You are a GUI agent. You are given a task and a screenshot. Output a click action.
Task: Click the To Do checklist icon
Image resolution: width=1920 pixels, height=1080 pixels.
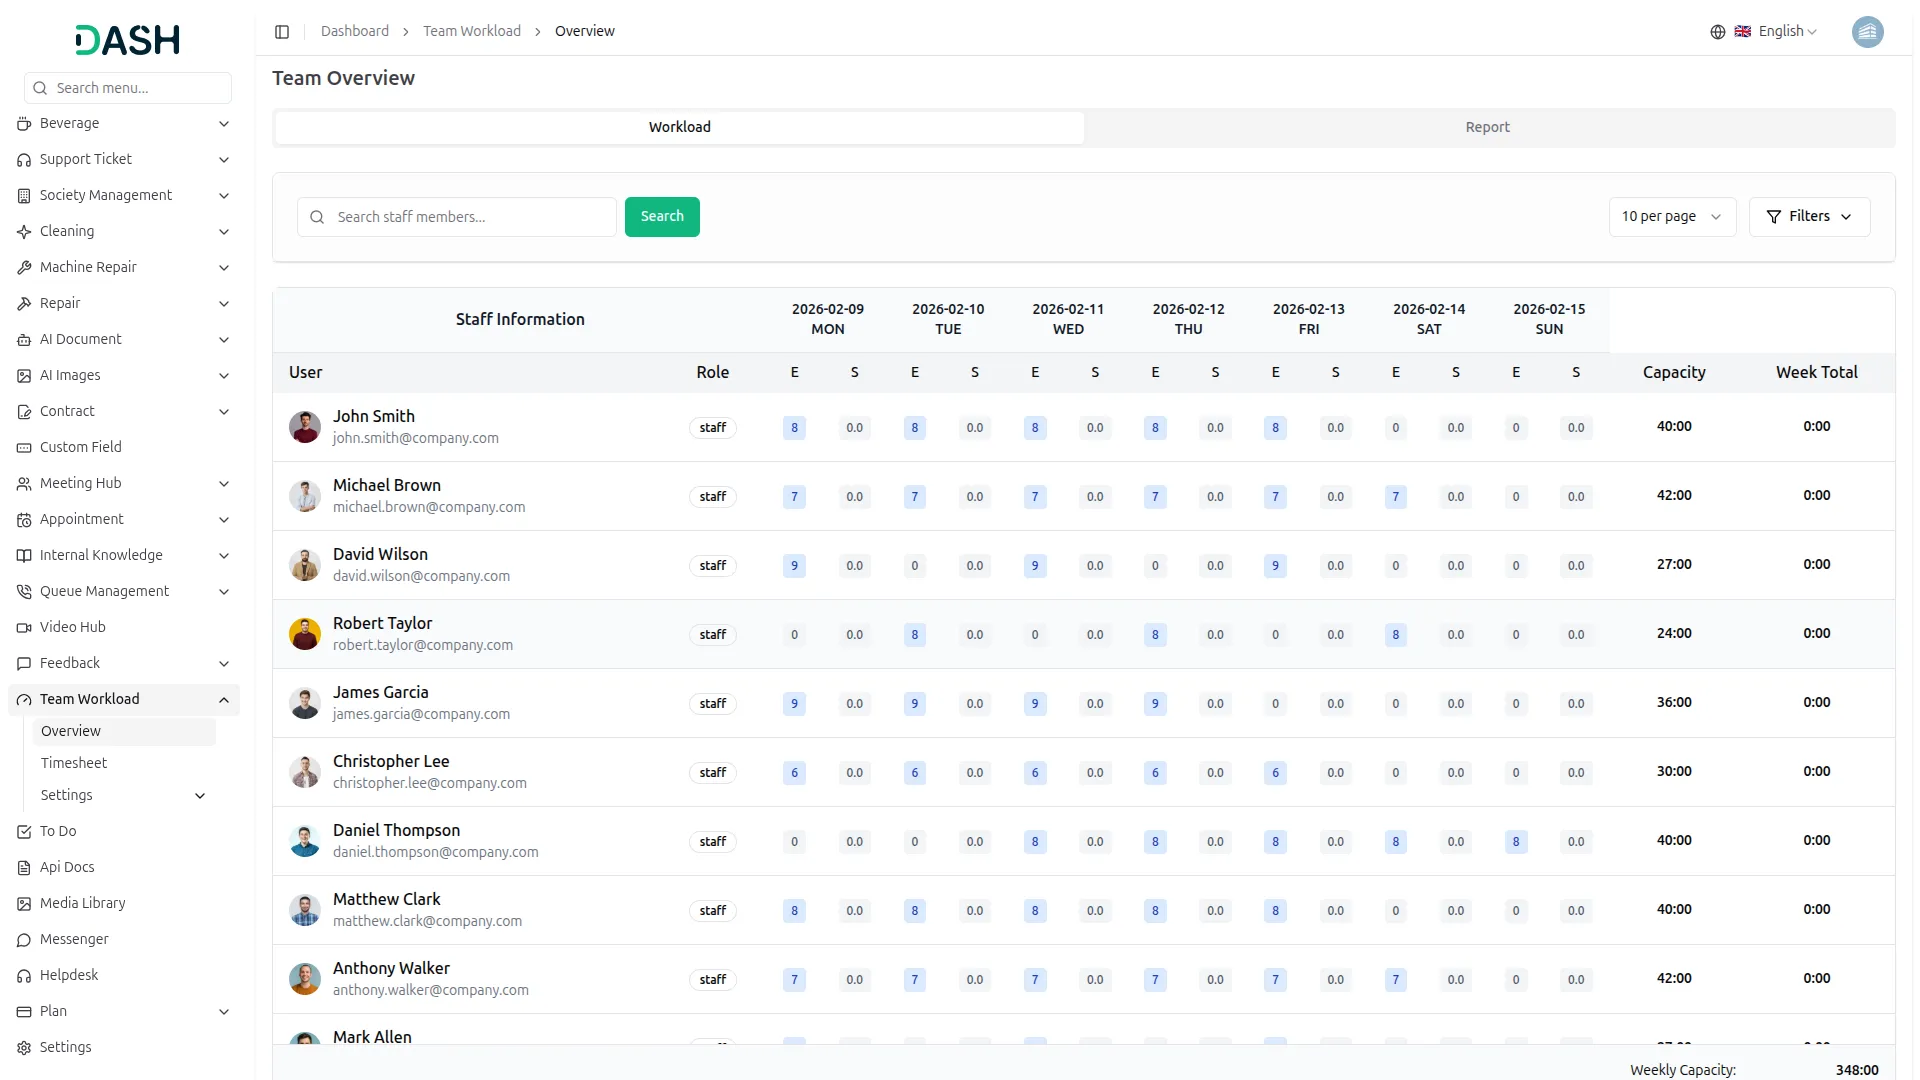click(x=24, y=832)
